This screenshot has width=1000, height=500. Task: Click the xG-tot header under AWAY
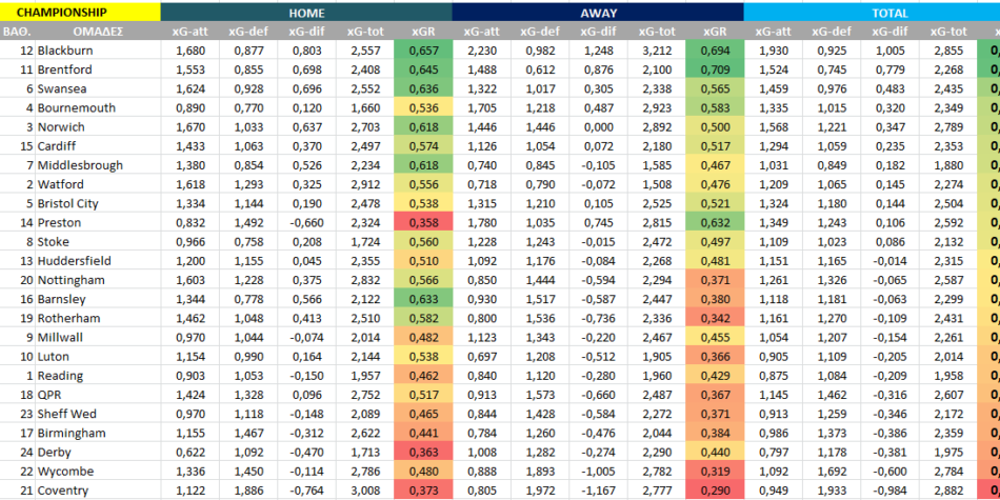click(x=656, y=32)
